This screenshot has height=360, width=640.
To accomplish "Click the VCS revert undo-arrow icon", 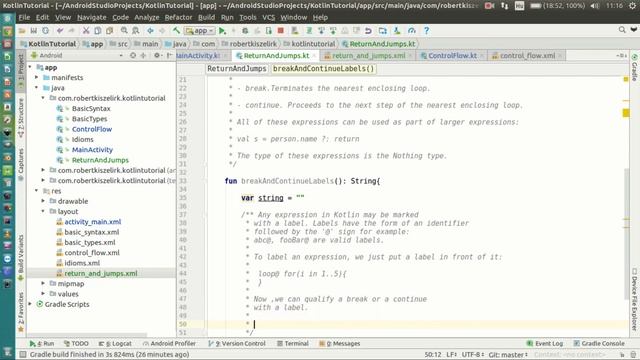I will click(x=368, y=31).
